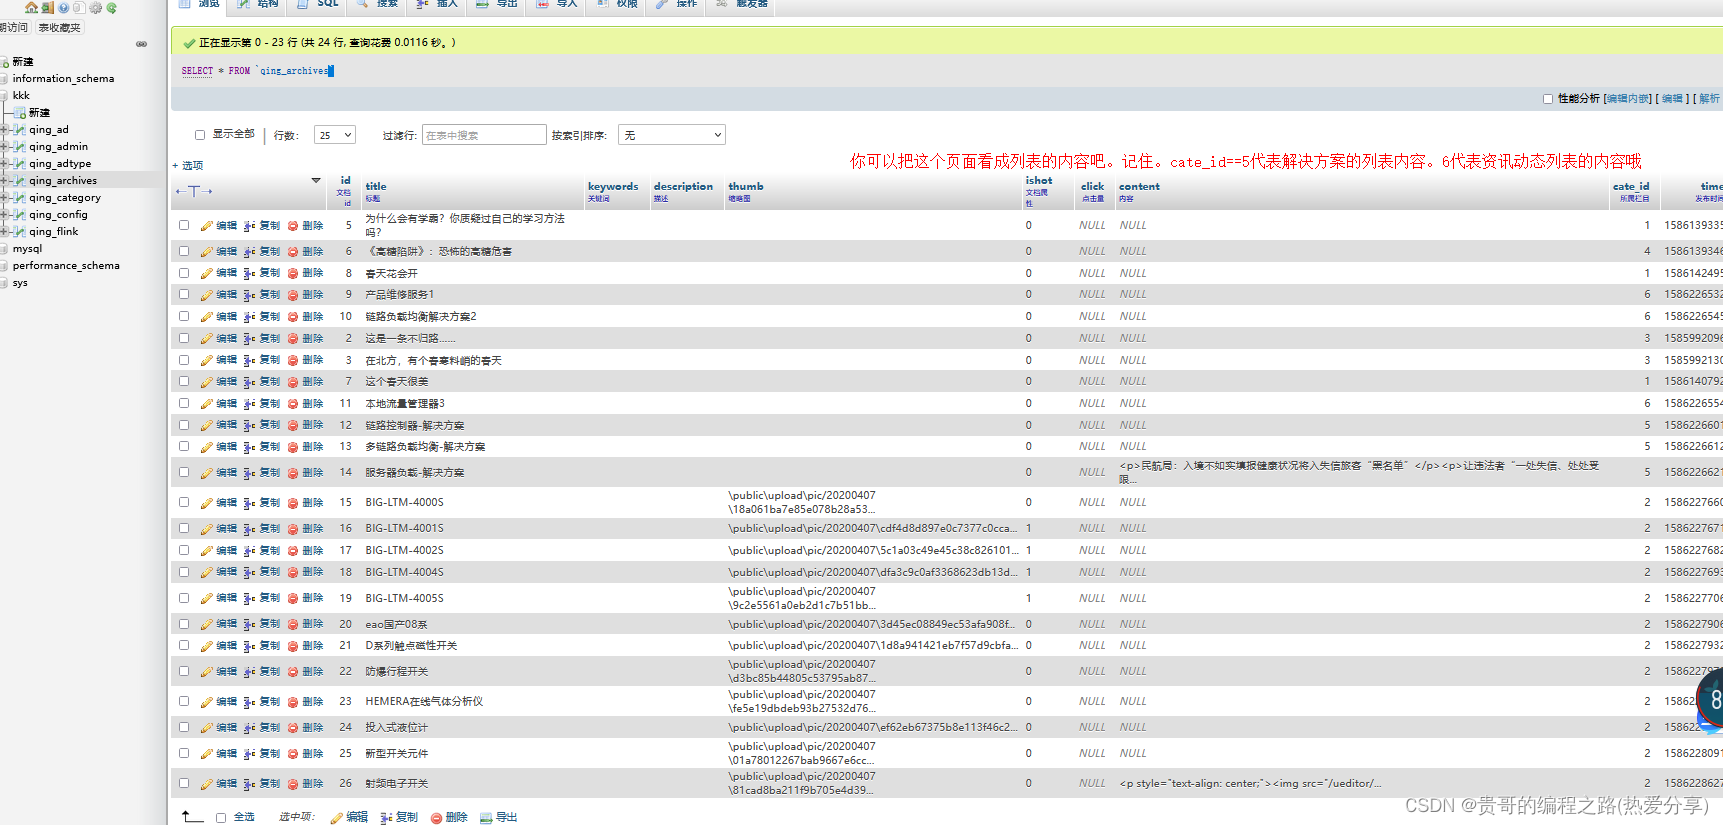Expand the qing_category tree node

(5, 197)
